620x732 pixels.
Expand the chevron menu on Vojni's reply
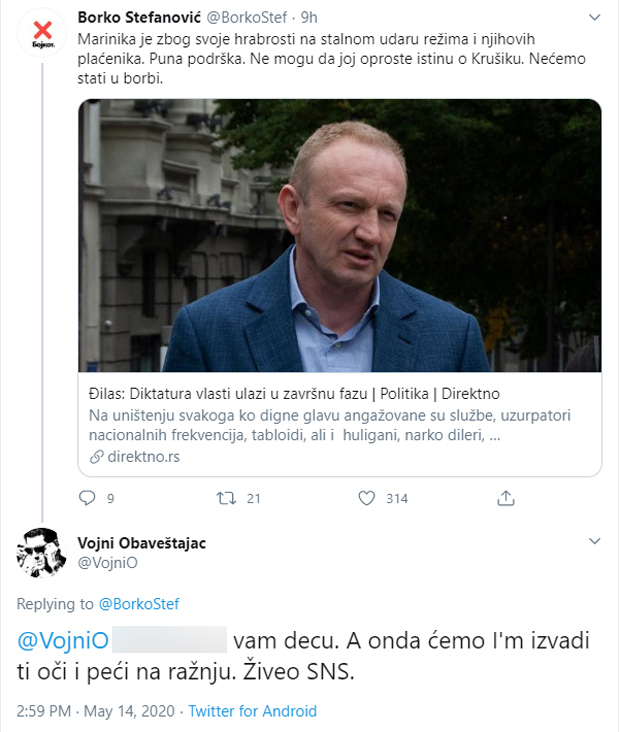pyautogui.click(x=595, y=542)
